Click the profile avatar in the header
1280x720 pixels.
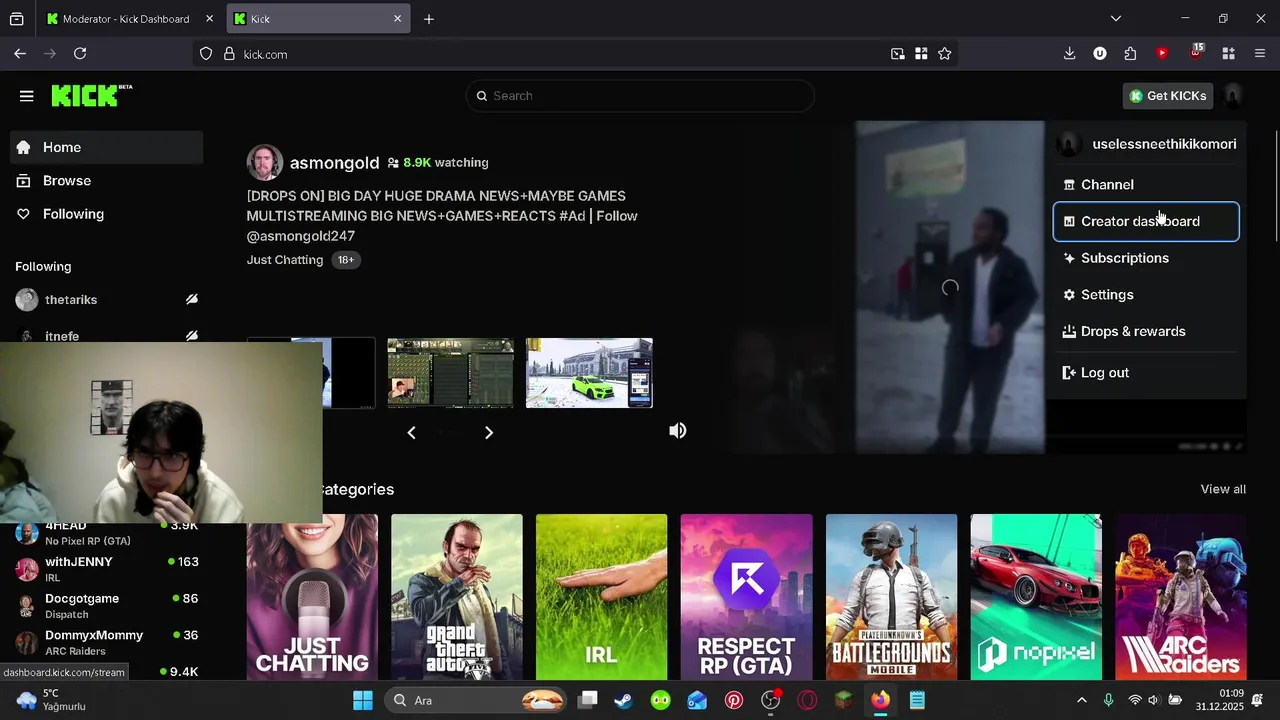tap(1233, 96)
